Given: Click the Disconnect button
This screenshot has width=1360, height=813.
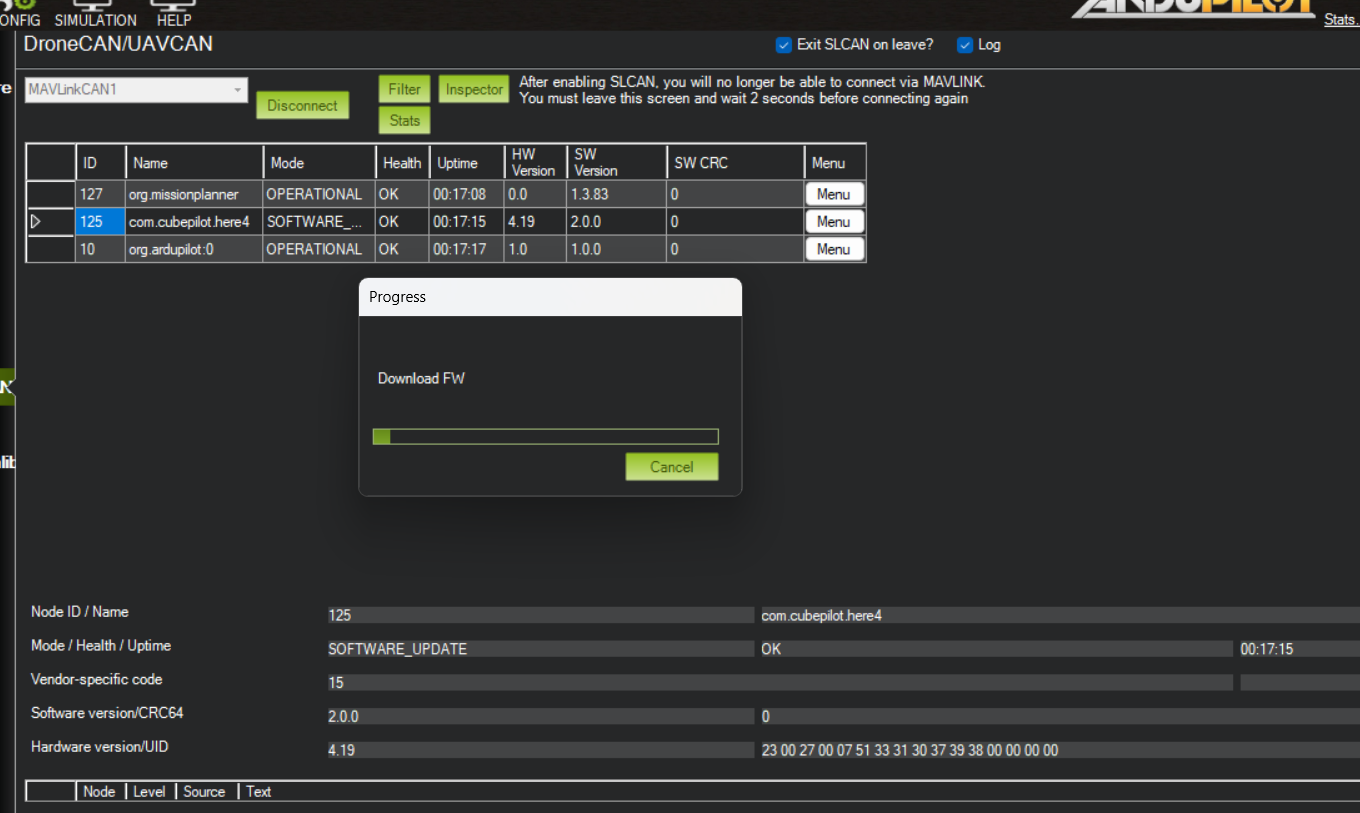Looking at the screenshot, I should coord(302,105).
